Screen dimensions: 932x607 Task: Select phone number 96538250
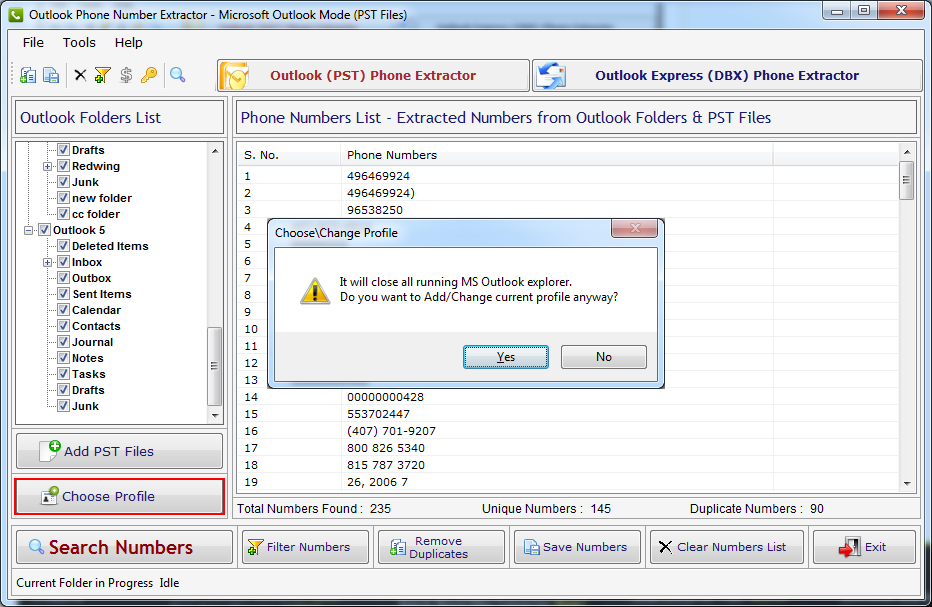(x=374, y=210)
